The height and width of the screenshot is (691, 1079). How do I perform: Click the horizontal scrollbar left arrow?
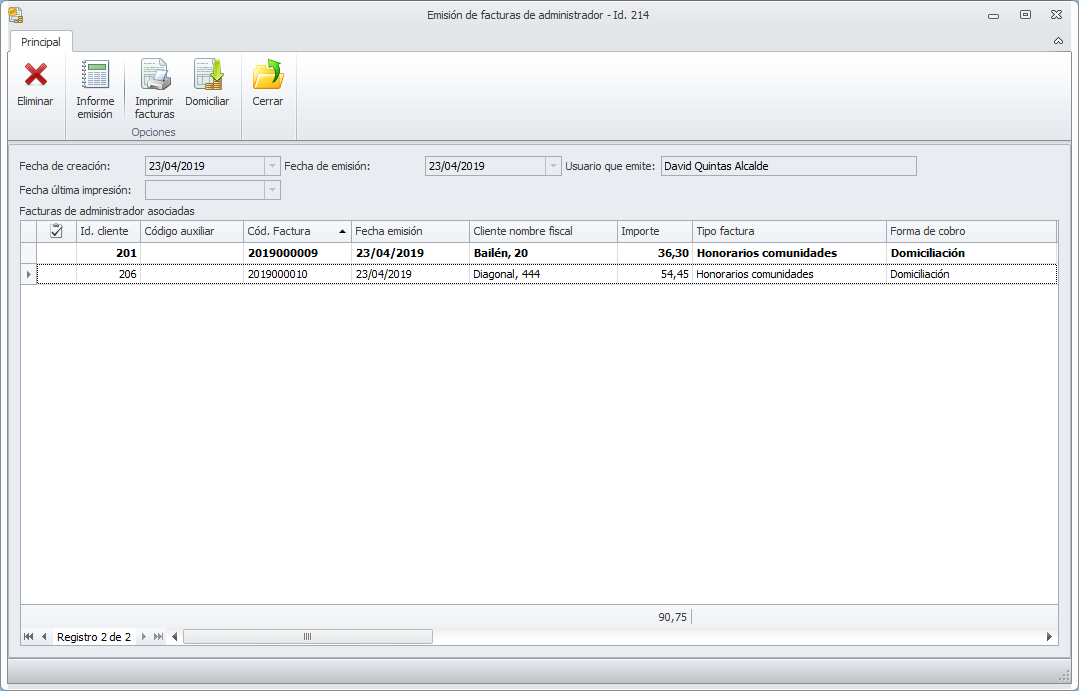point(175,637)
